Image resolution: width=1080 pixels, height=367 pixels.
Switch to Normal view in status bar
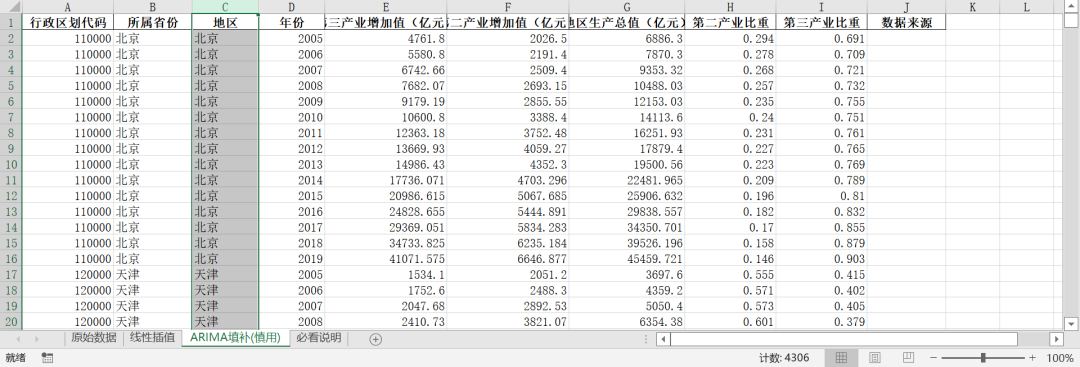click(x=841, y=357)
